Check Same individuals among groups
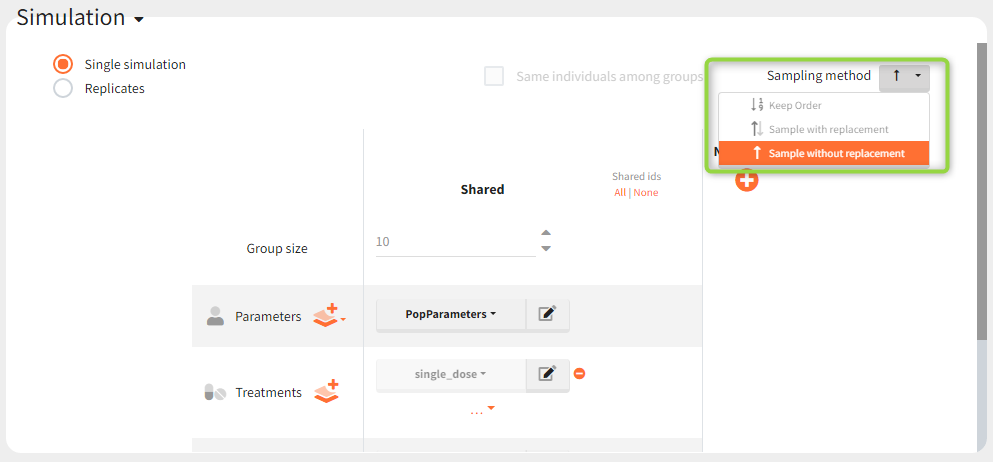Image resolution: width=993 pixels, height=462 pixels. click(494, 76)
